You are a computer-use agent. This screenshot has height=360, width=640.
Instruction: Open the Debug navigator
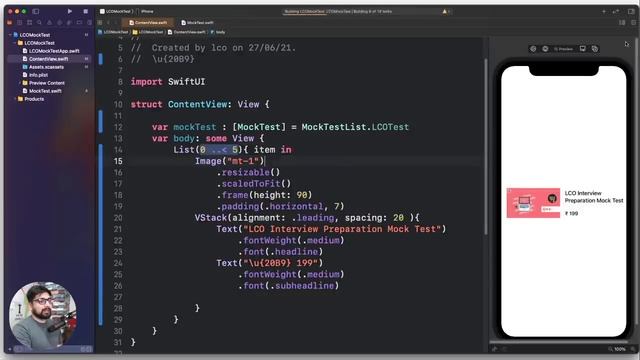pos(69,22)
